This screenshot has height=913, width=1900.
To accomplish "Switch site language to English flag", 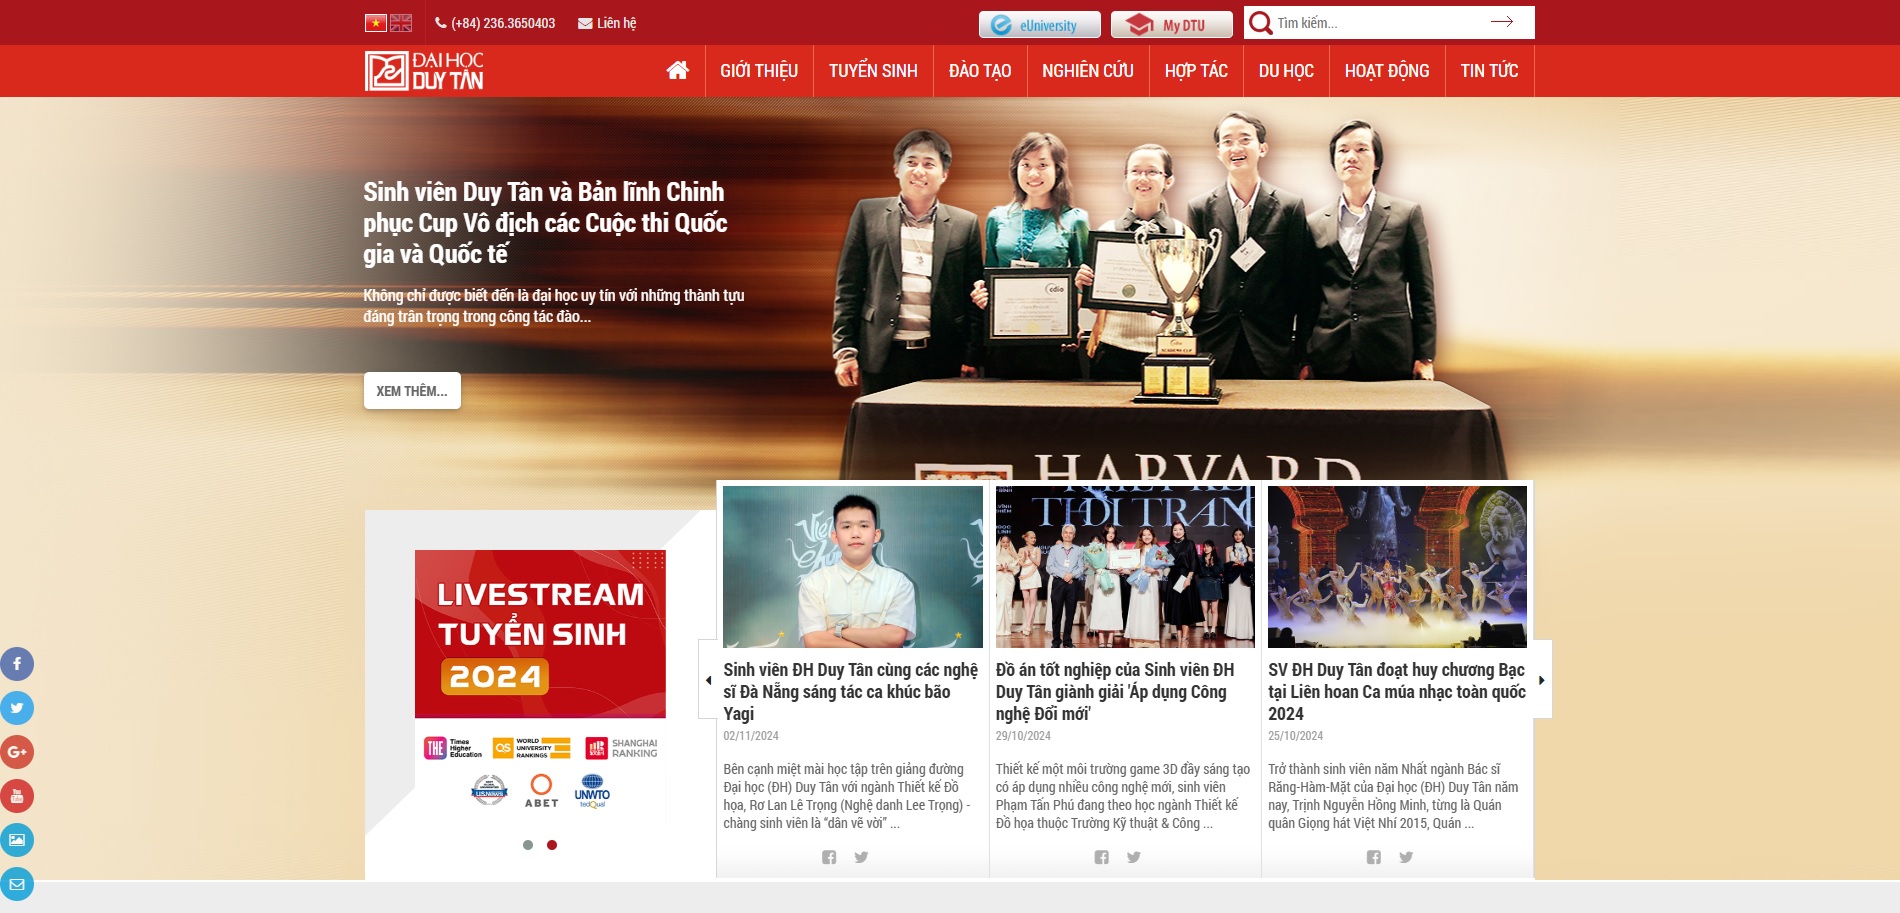I will click(401, 23).
